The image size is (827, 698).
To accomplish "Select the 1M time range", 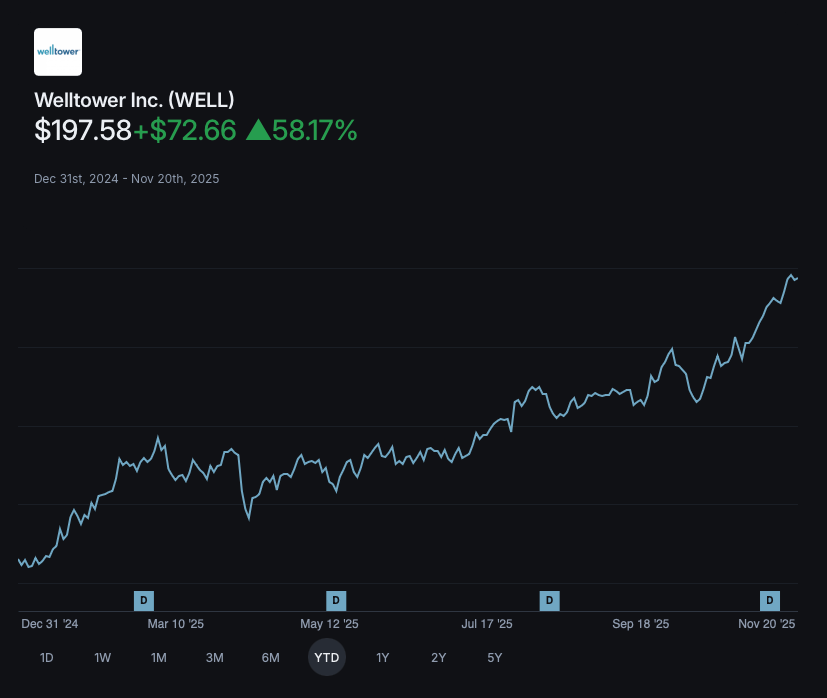I will [158, 658].
